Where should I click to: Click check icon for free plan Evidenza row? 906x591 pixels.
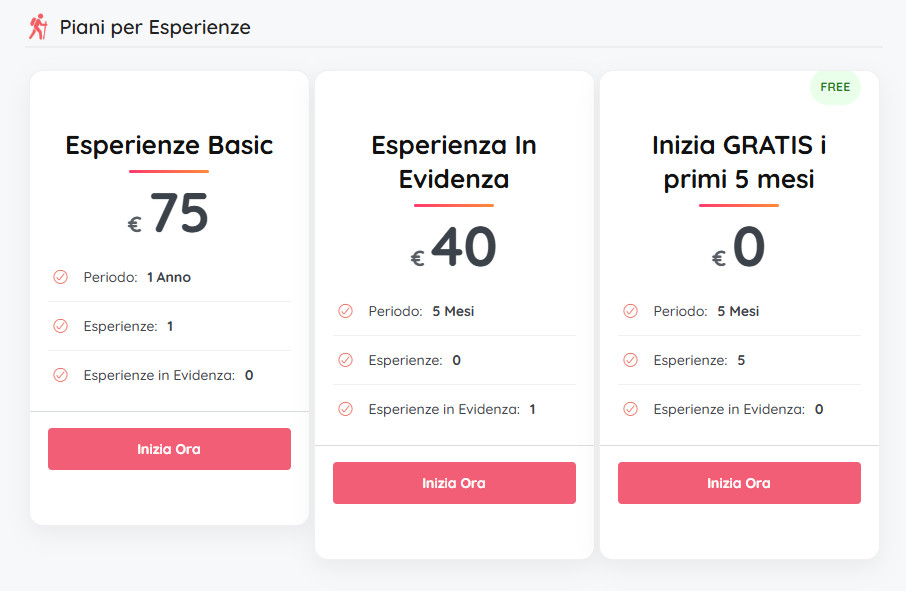pos(630,409)
